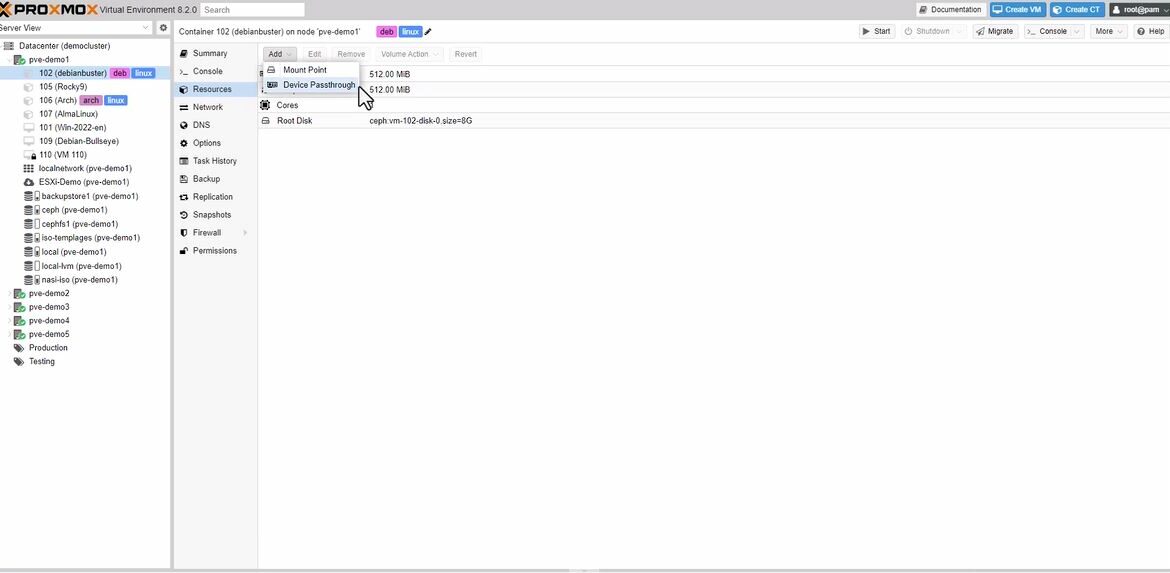
Task: Click the pve-demo5 node icon
Action: [x=20, y=334]
